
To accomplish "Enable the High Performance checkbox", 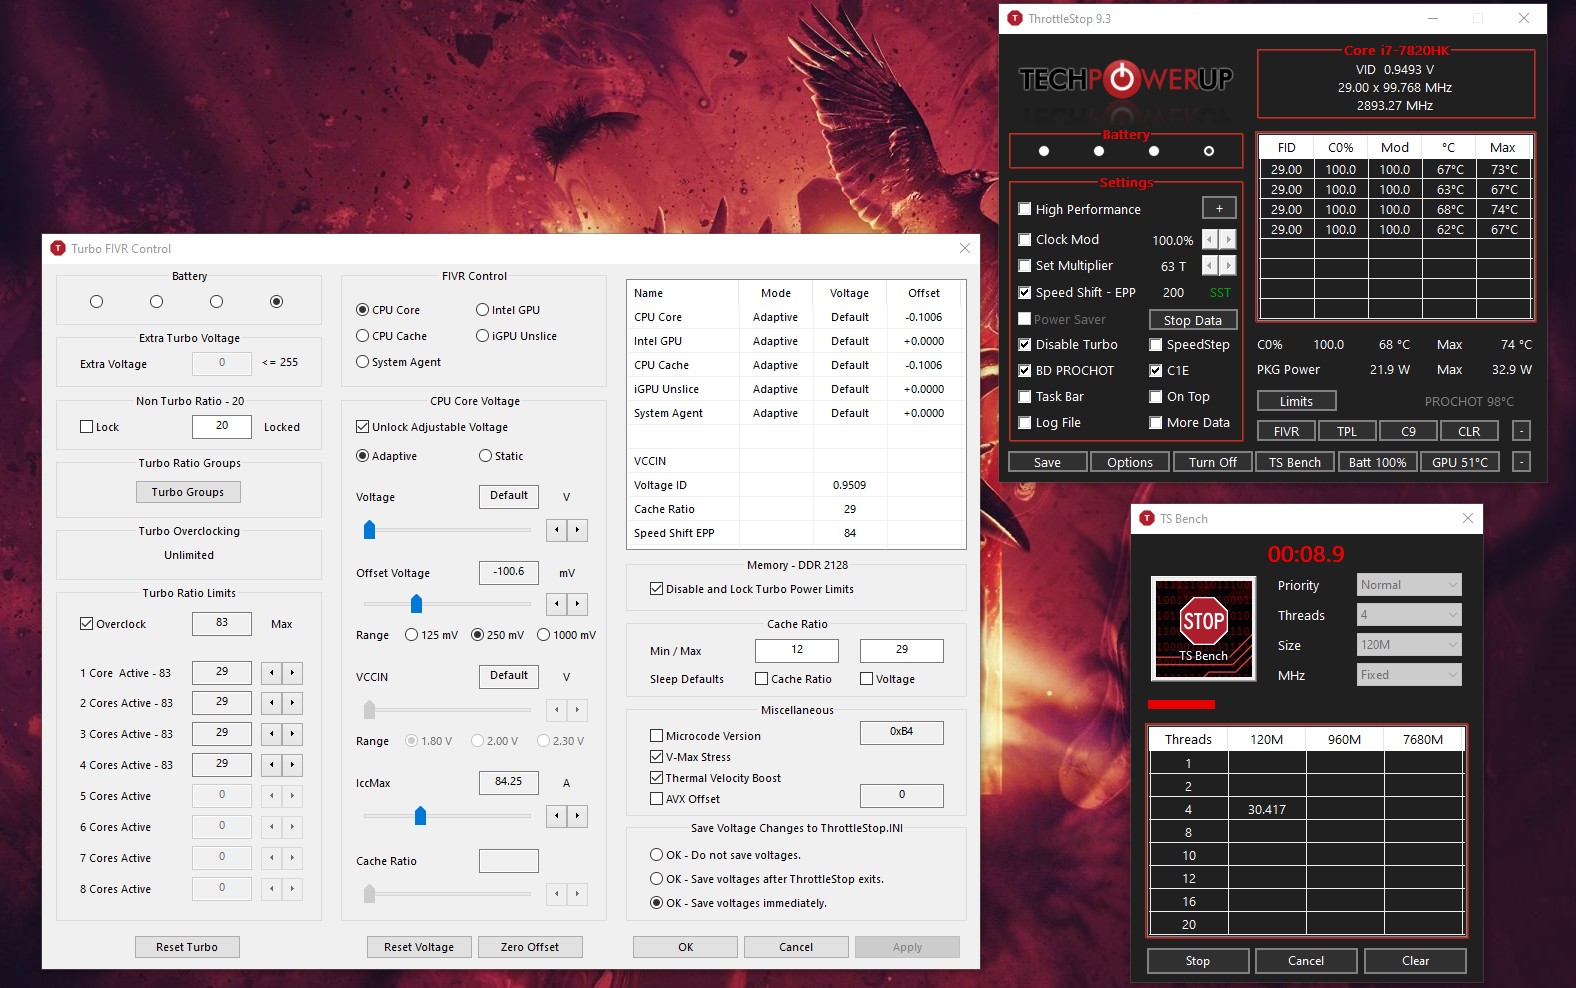I will click(1025, 209).
